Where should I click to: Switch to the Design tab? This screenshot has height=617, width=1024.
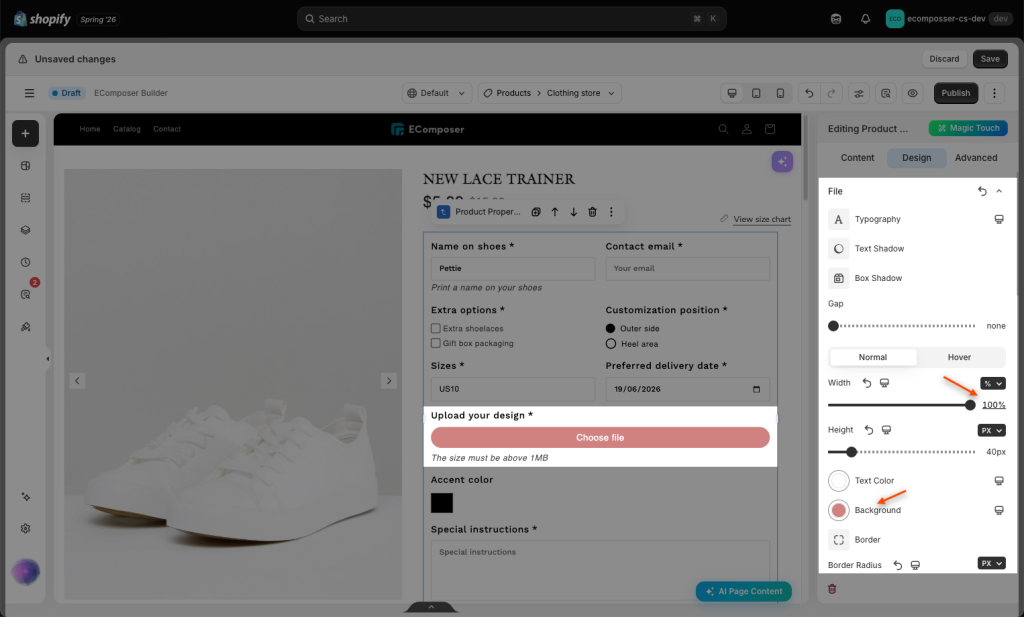(x=916, y=158)
